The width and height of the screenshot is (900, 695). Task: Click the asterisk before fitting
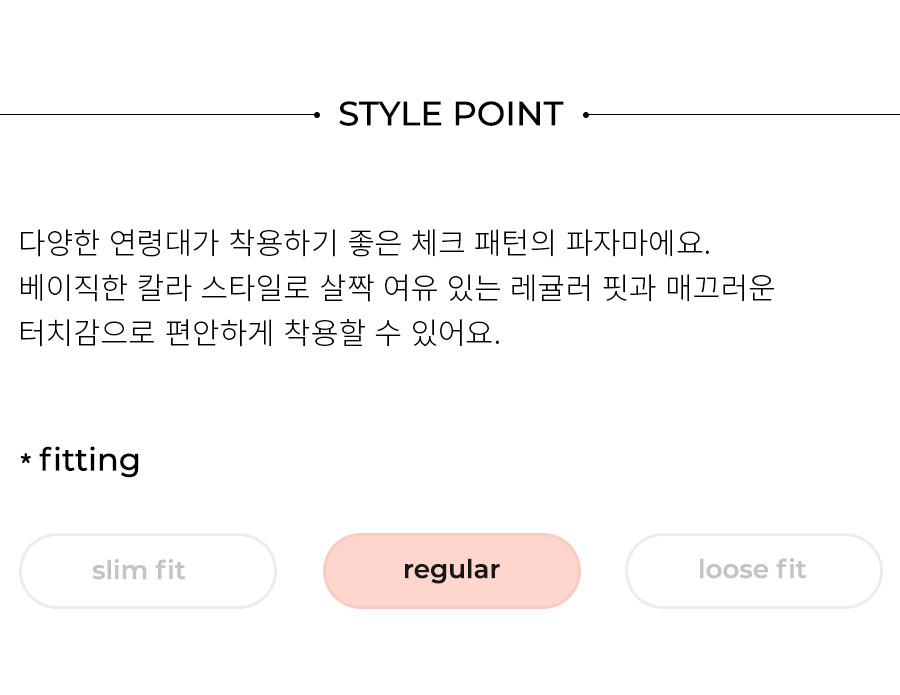click(25, 459)
